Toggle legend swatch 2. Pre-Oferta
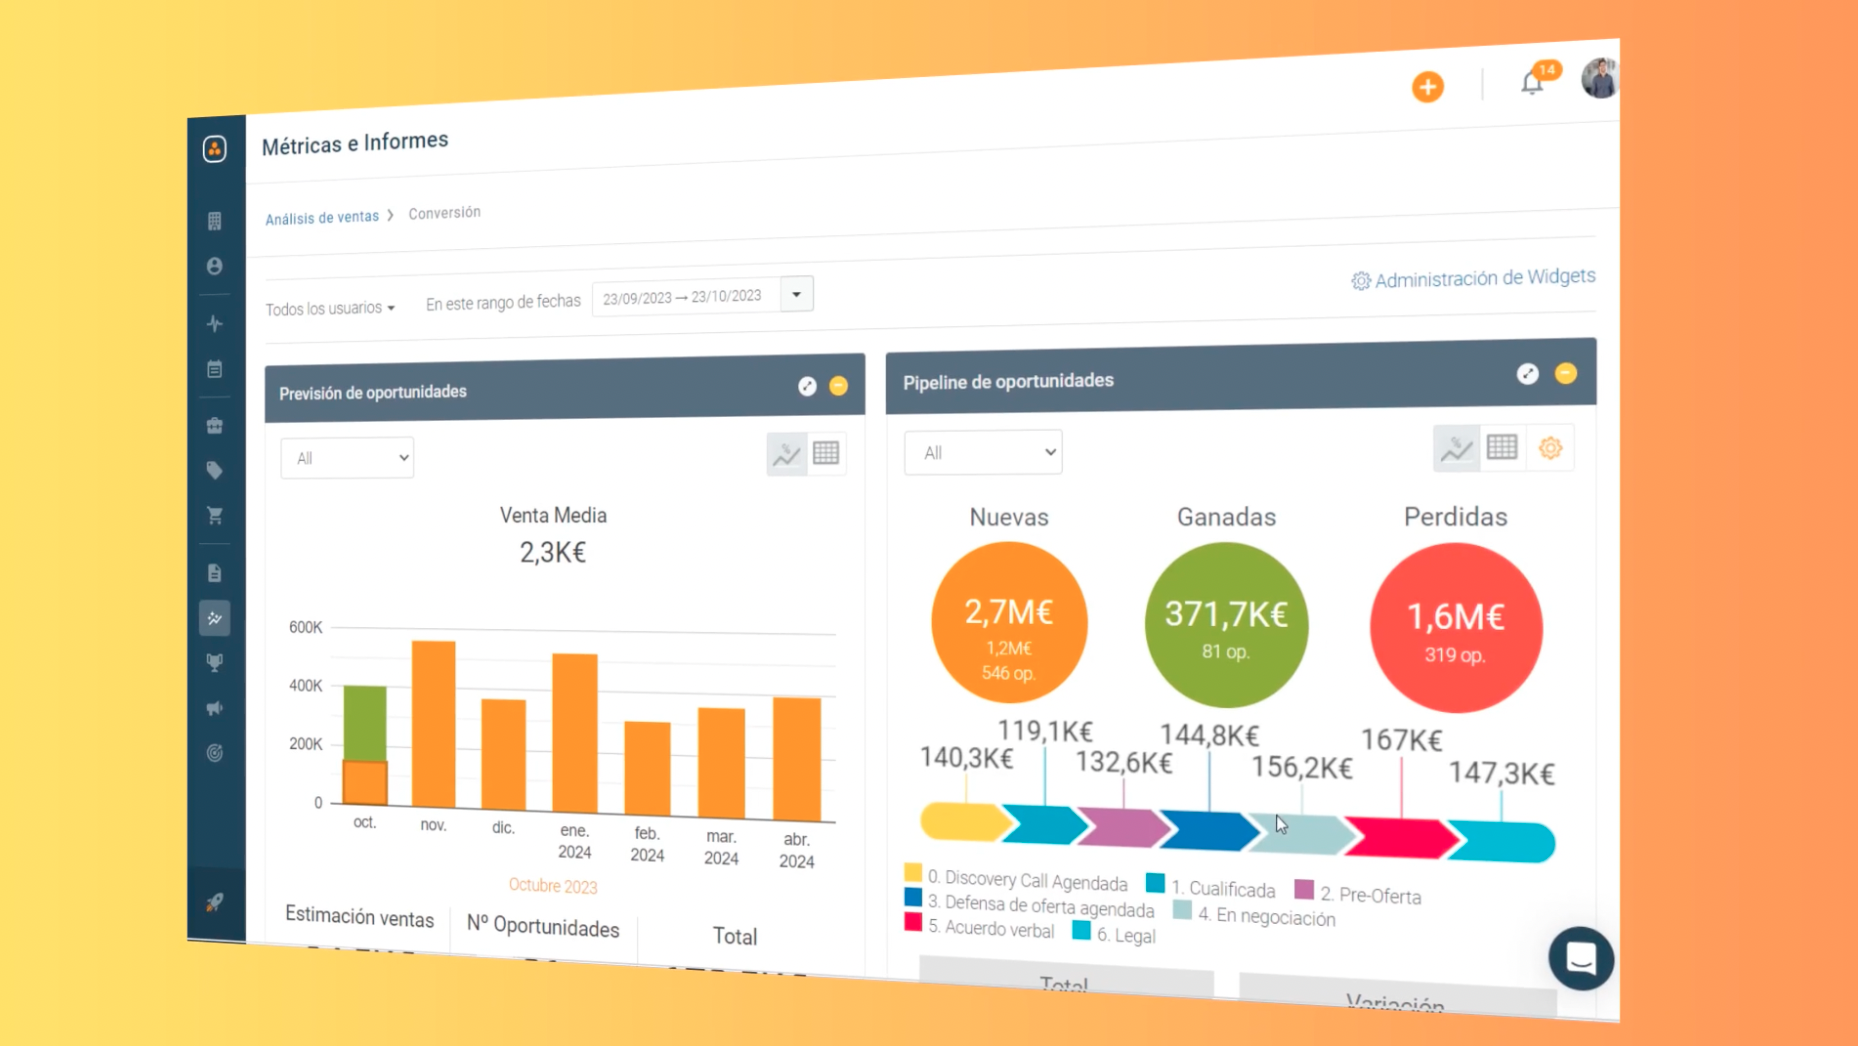1858x1046 pixels. pyautogui.click(x=1304, y=889)
